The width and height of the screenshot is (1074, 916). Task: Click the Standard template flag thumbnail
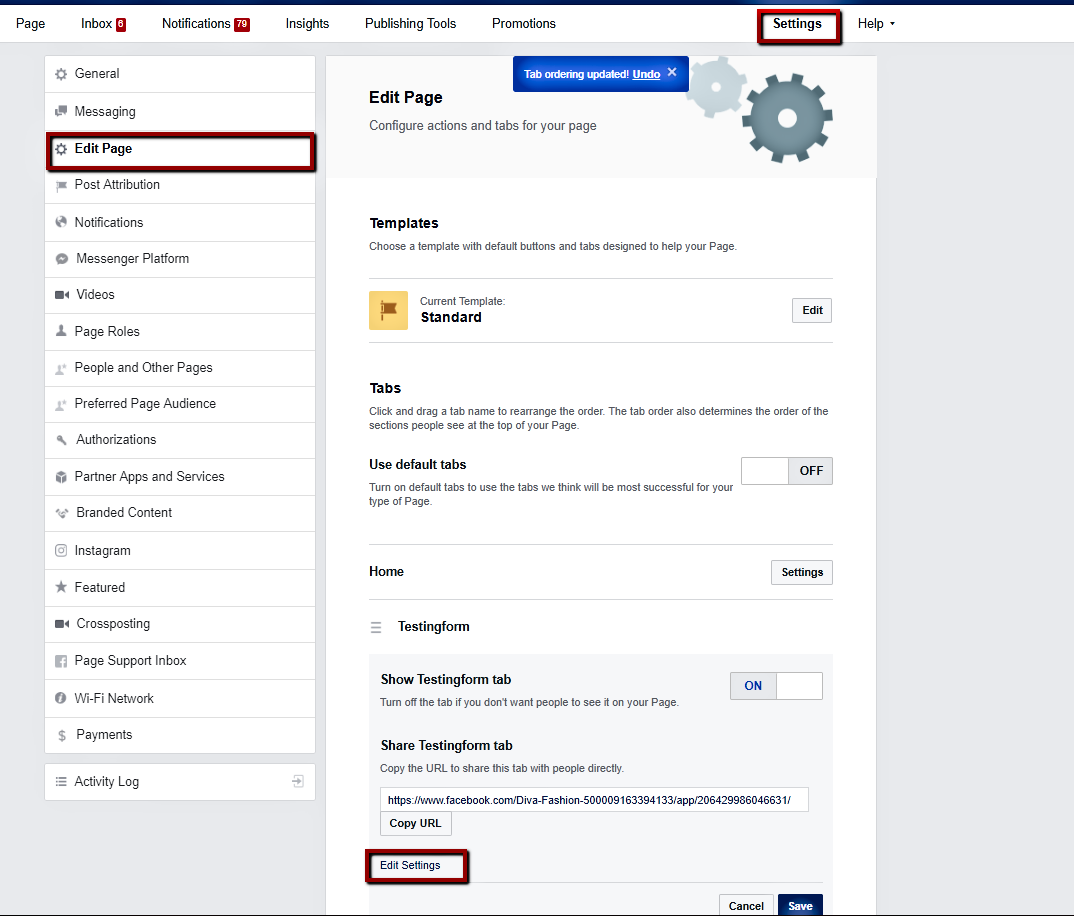pyautogui.click(x=388, y=310)
